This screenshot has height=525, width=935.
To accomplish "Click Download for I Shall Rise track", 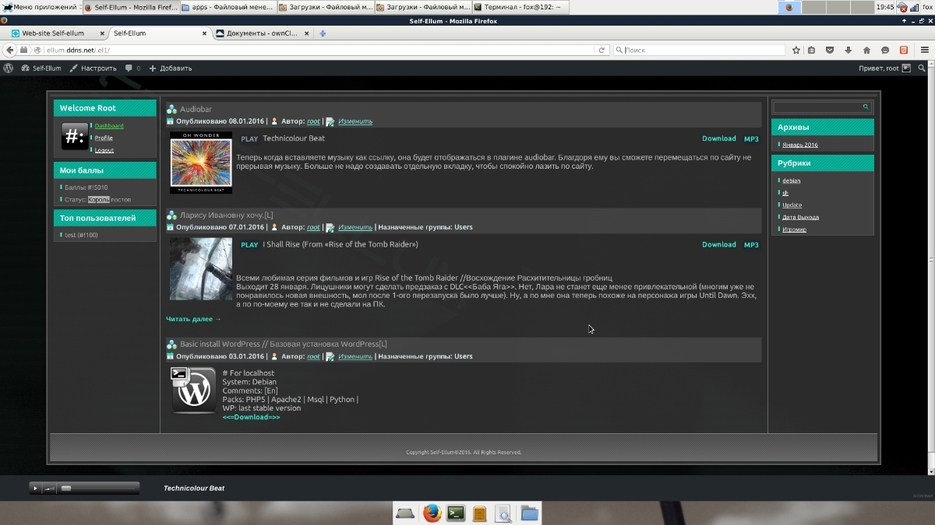I will click(719, 245).
